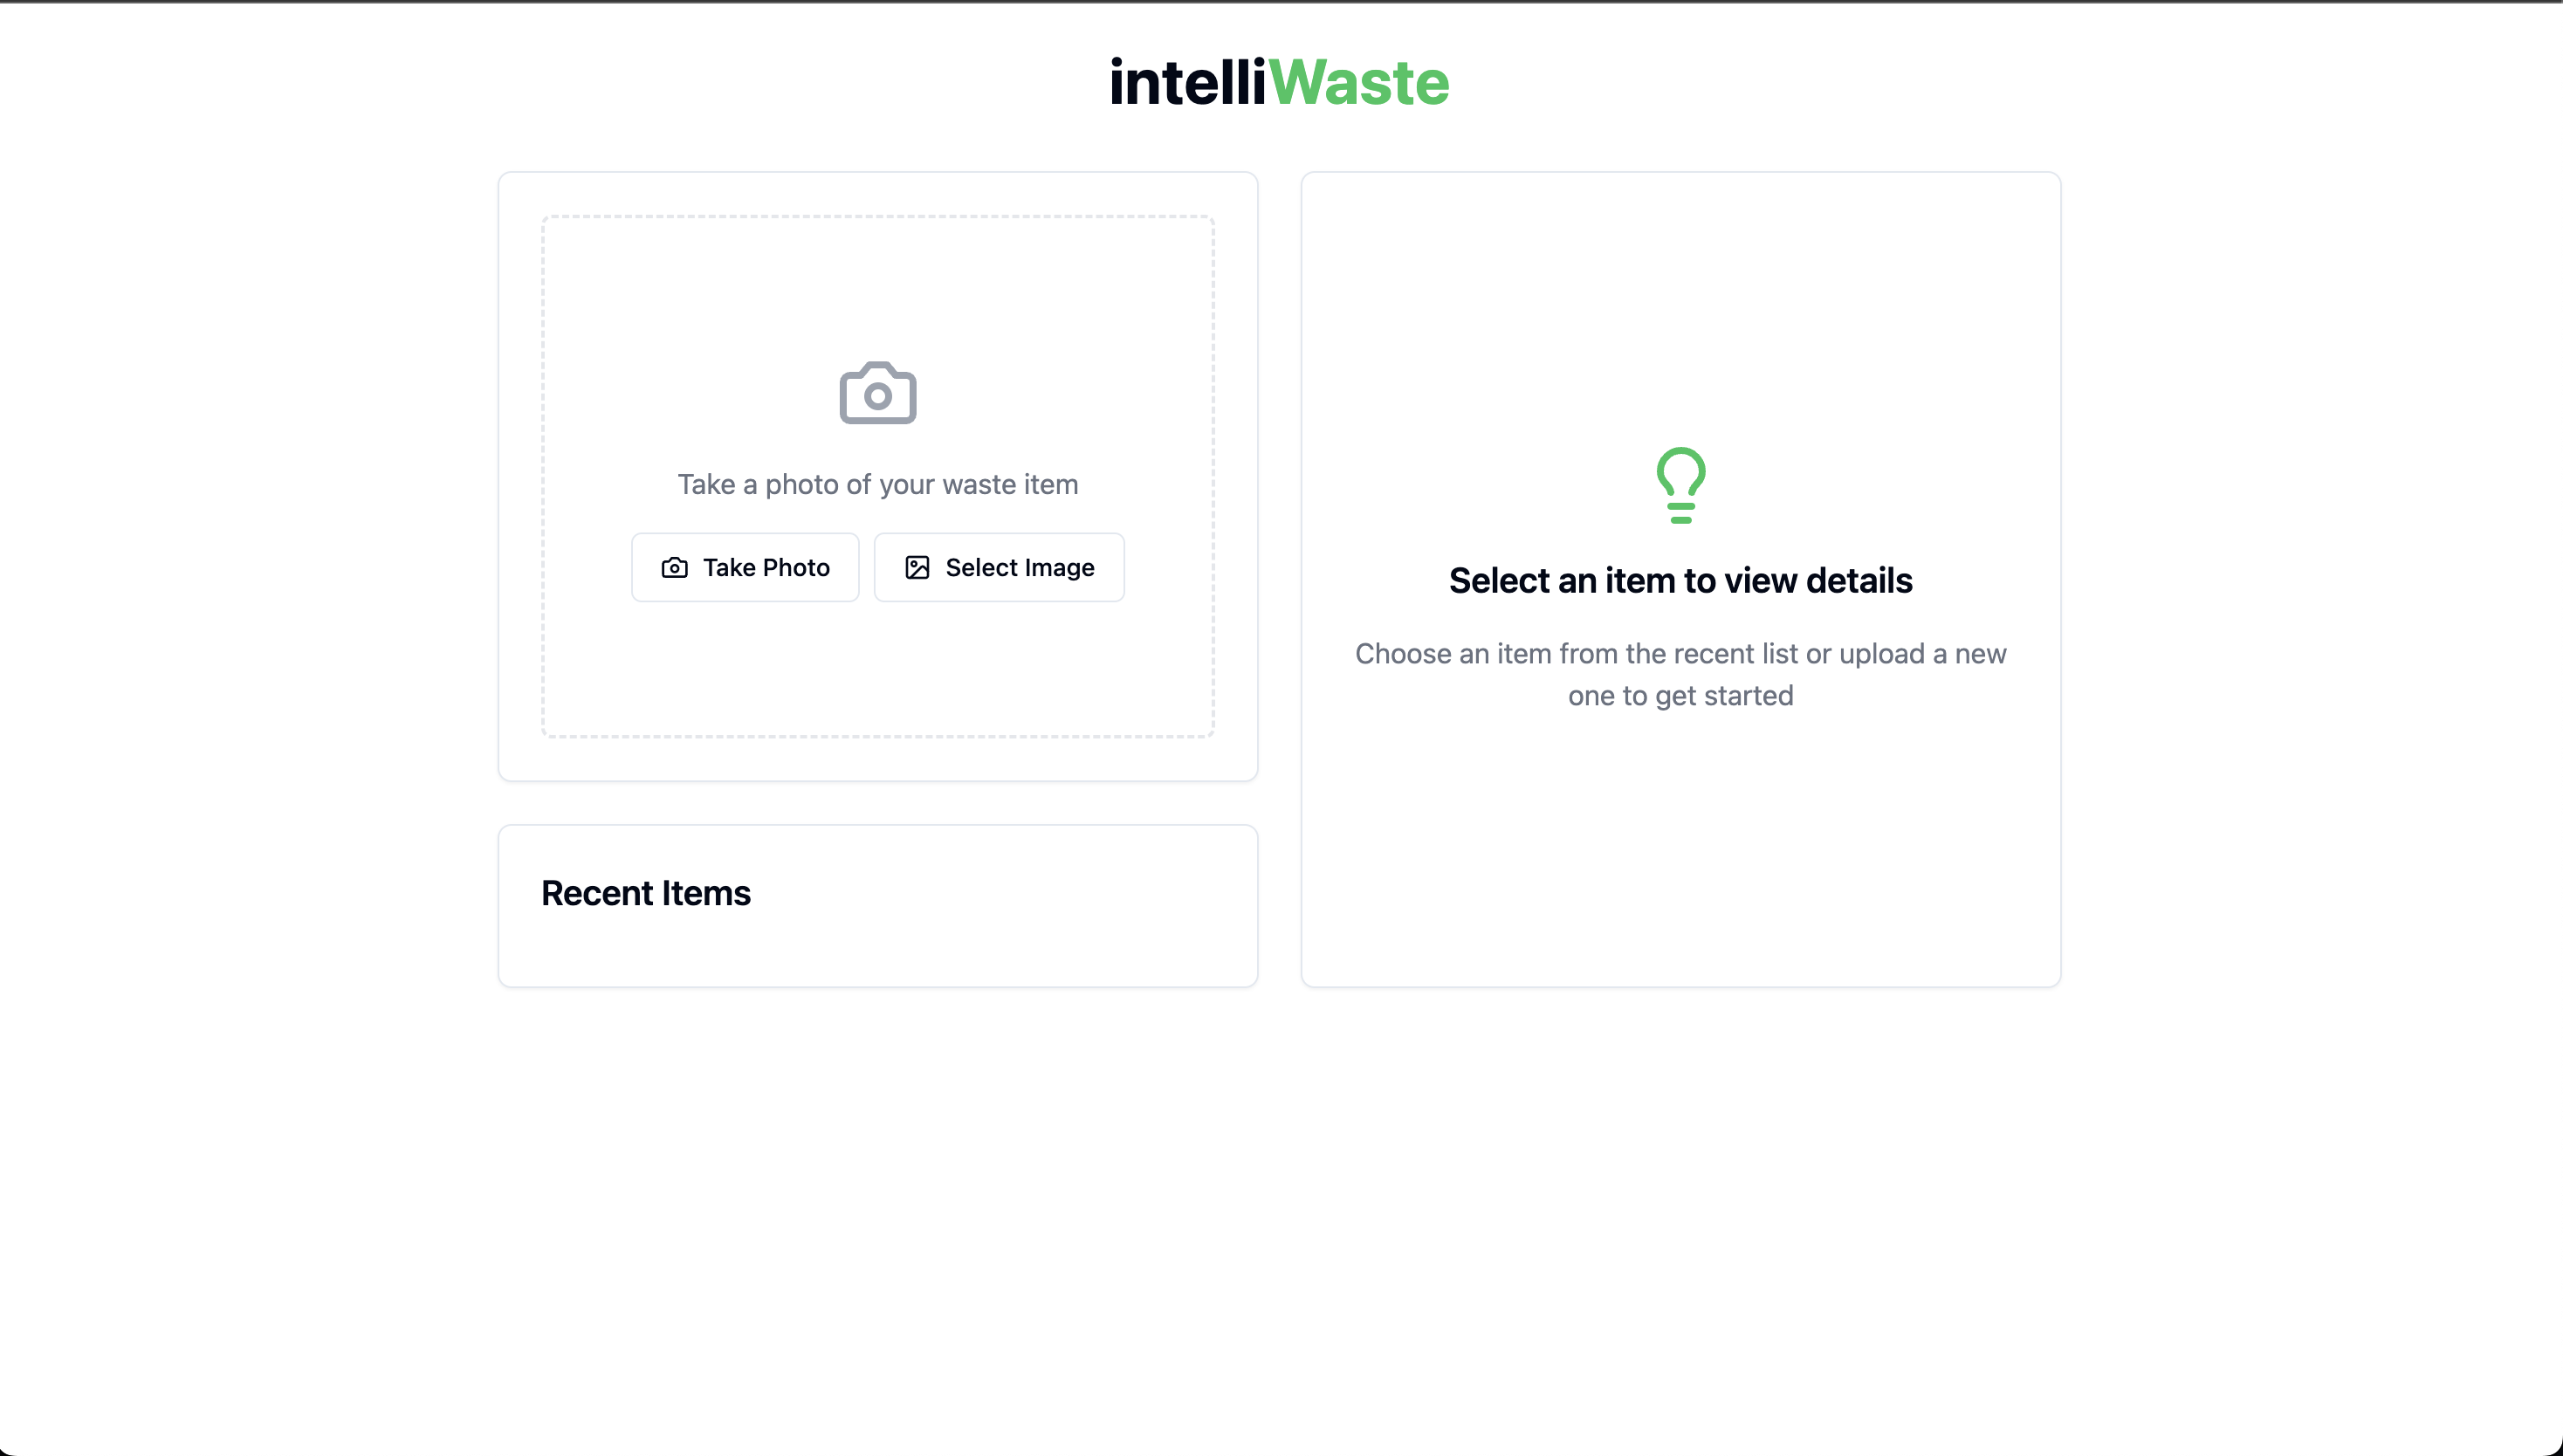Screen dimensions: 2563x1456
Task: Click the intelliWaste logo at top
Action: point(1280,83)
